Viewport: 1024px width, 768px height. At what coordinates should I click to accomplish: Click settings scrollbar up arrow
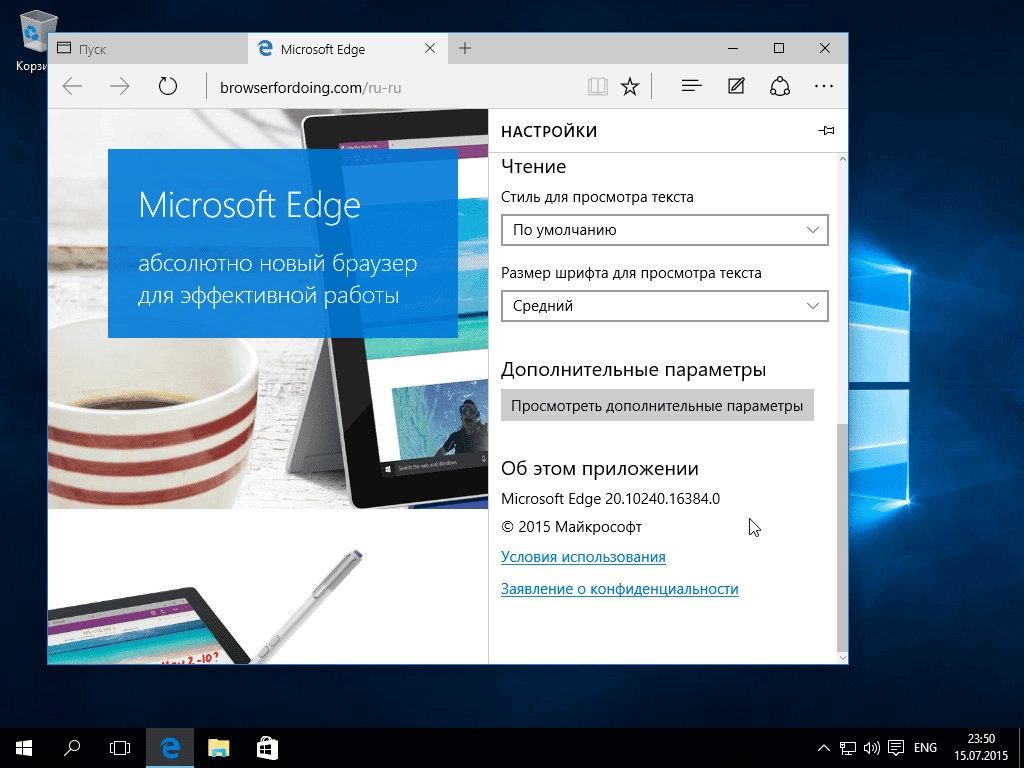[x=842, y=159]
